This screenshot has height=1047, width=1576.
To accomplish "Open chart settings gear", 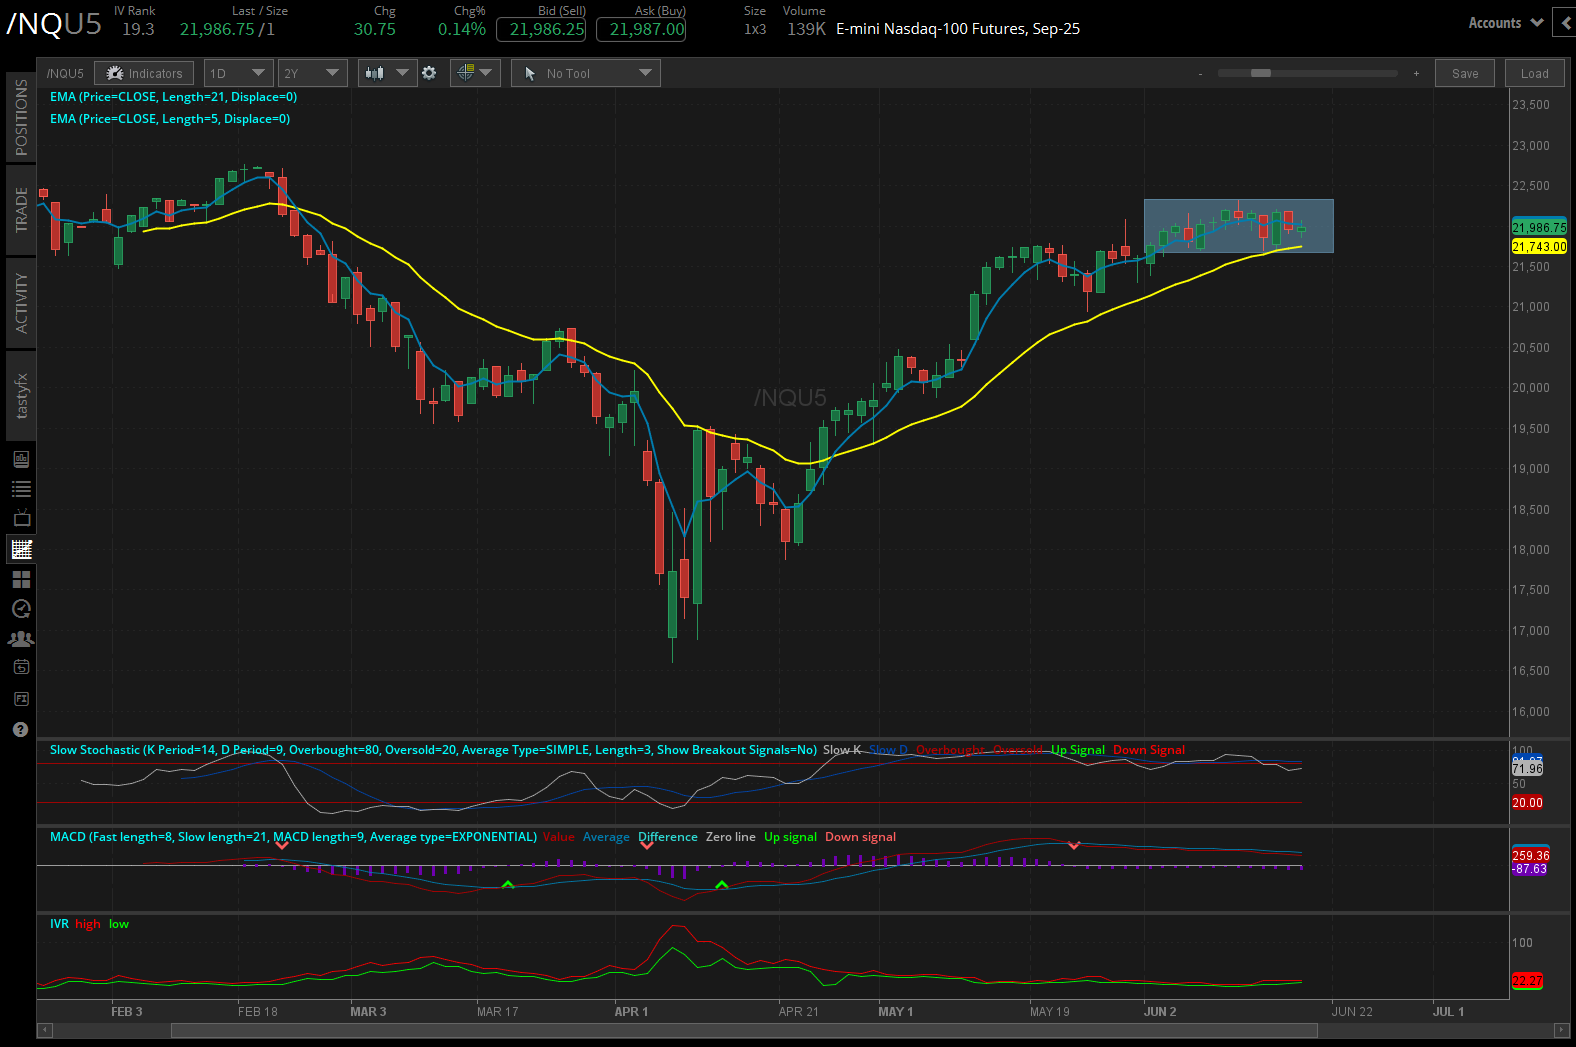I will click(429, 73).
